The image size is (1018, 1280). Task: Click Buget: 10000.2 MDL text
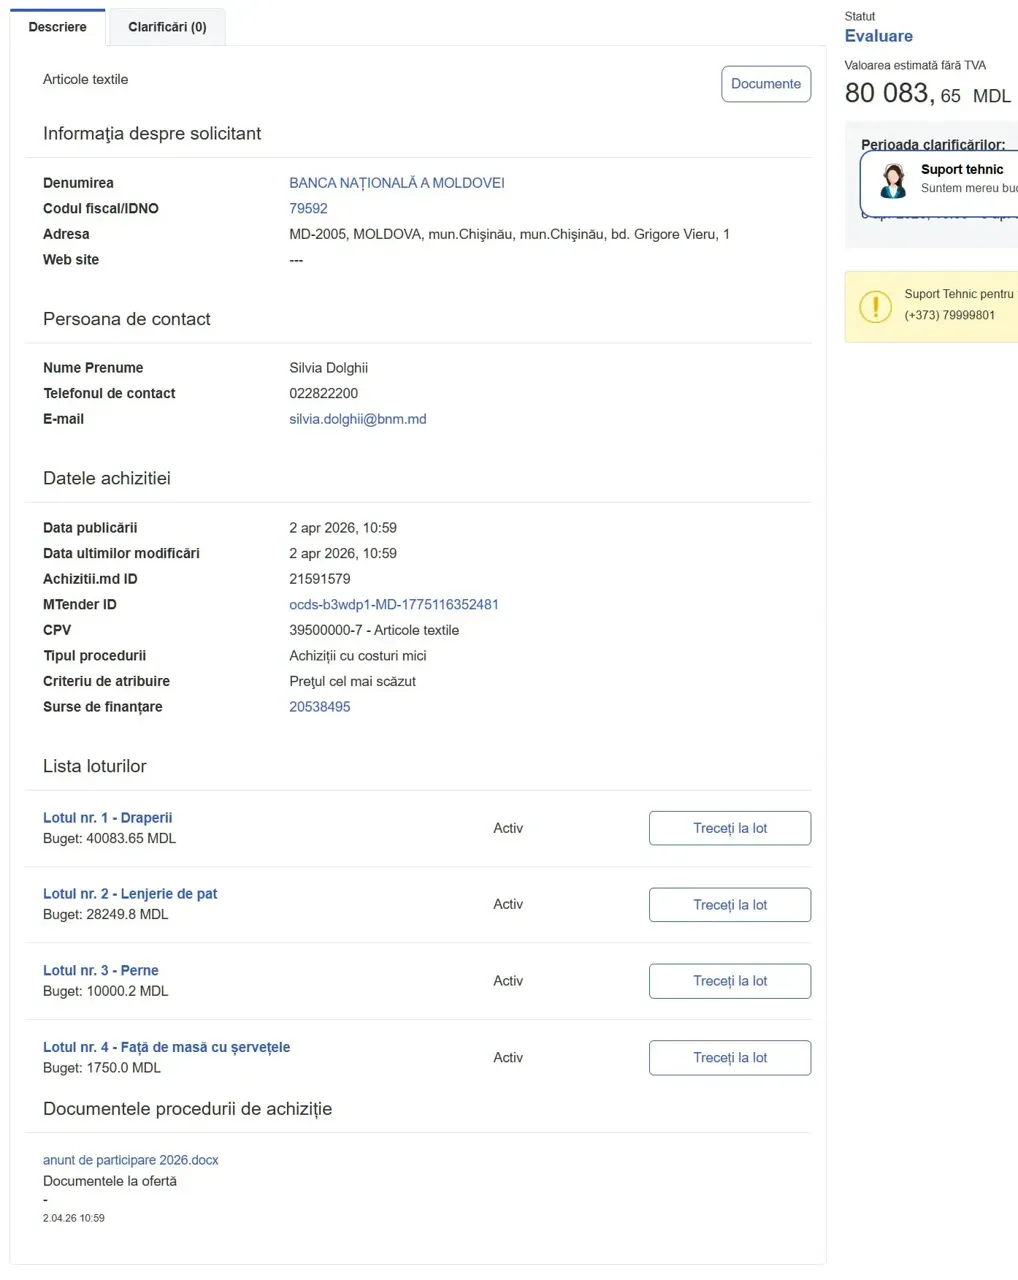(105, 992)
